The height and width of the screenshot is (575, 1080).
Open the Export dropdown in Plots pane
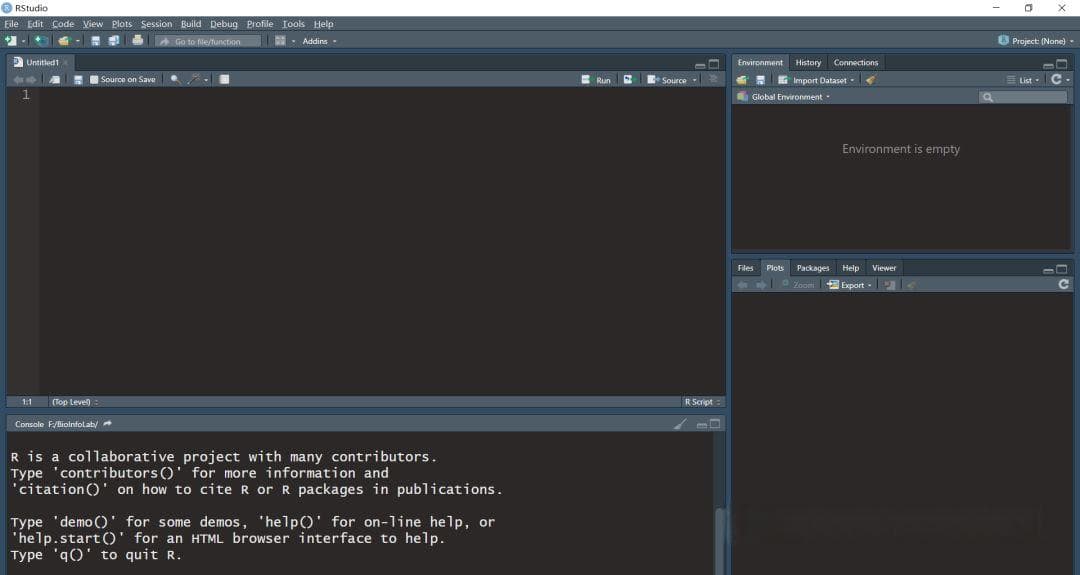(849, 285)
